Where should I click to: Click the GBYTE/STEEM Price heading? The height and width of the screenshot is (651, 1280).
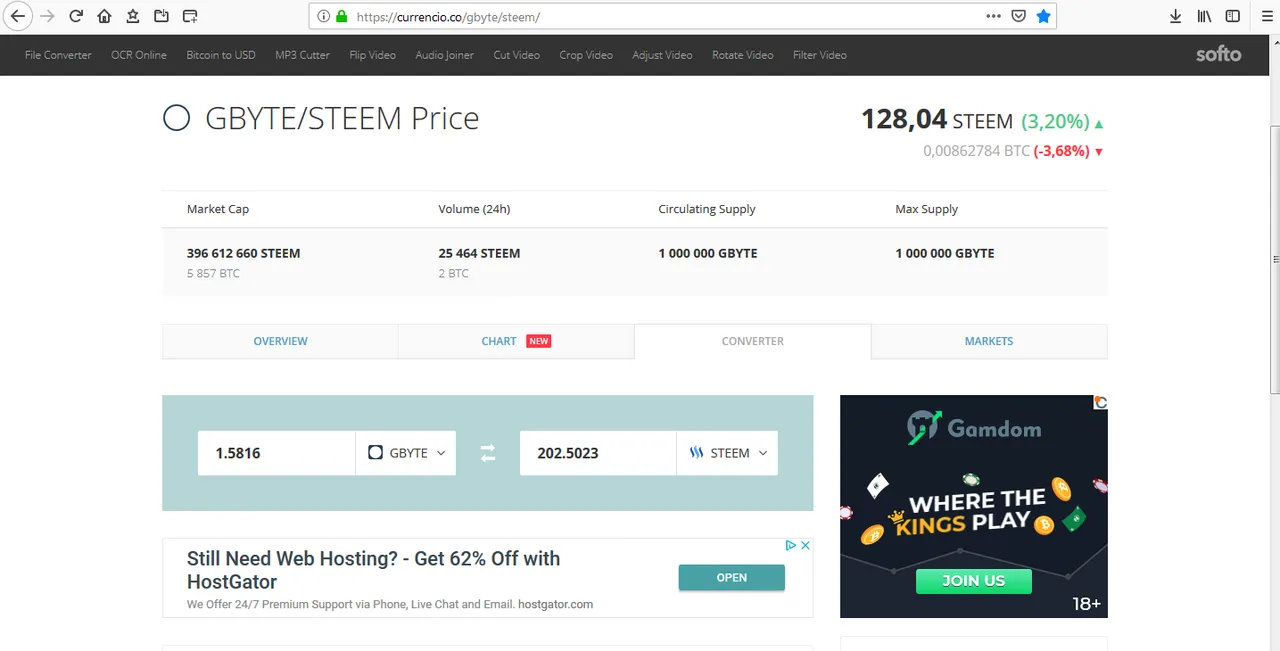(x=342, y=119)
